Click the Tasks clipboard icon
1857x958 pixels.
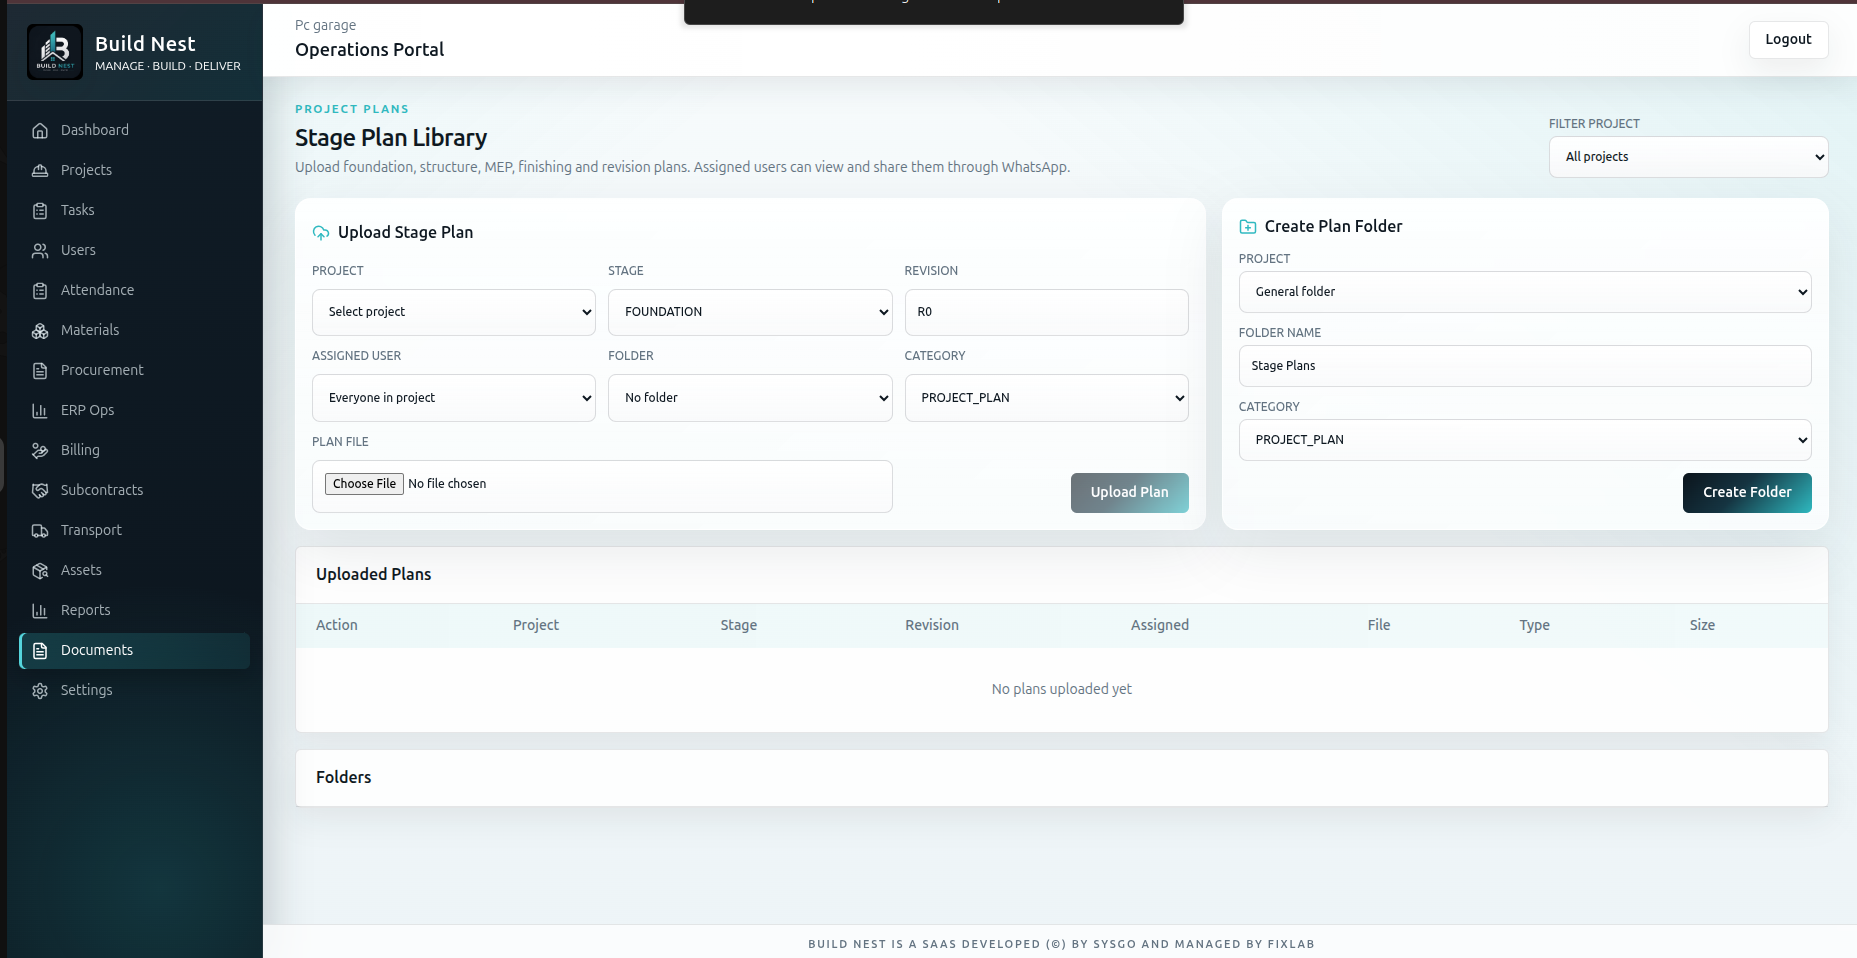click(x=40, y=210)
